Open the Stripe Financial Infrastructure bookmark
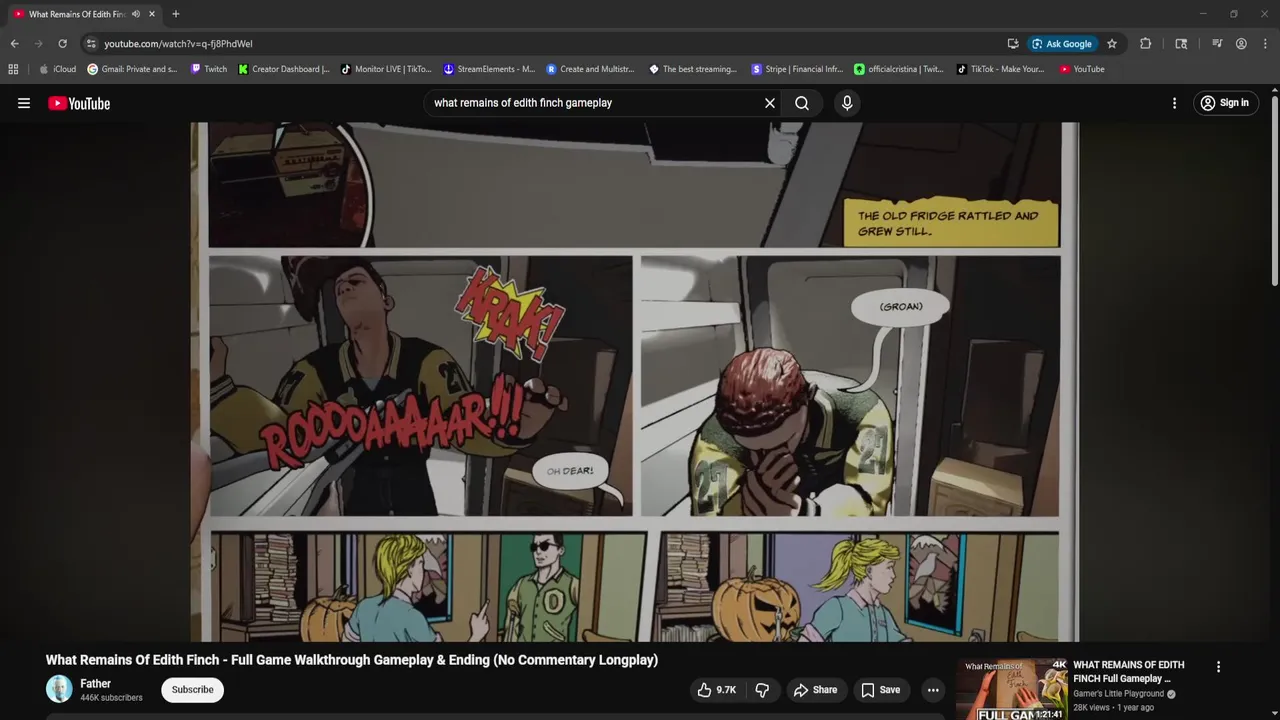This screenshot has width=1280, height=720. 797,69
